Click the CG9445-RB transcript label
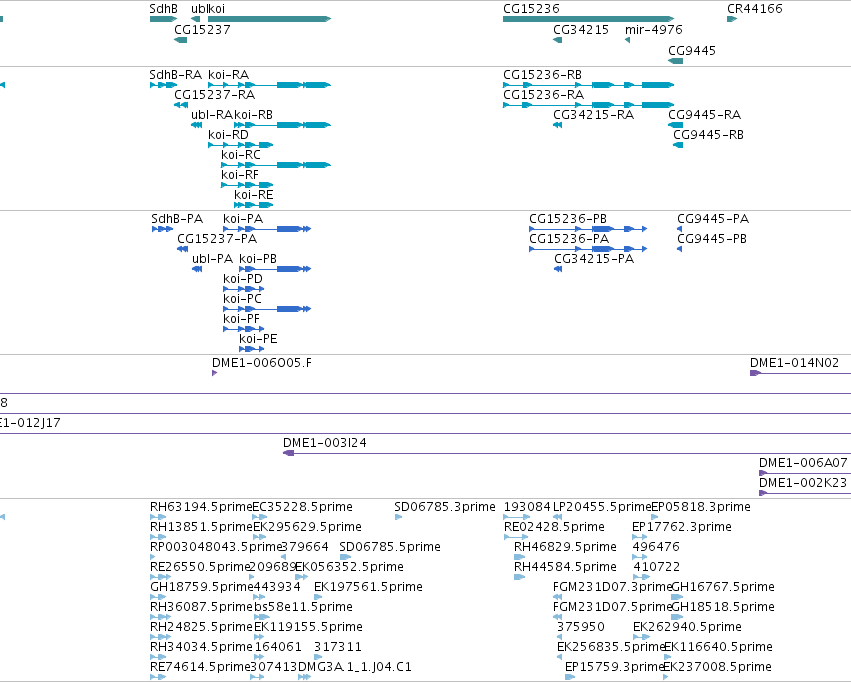This screenshot has height=682, width=851. (708, 135)
